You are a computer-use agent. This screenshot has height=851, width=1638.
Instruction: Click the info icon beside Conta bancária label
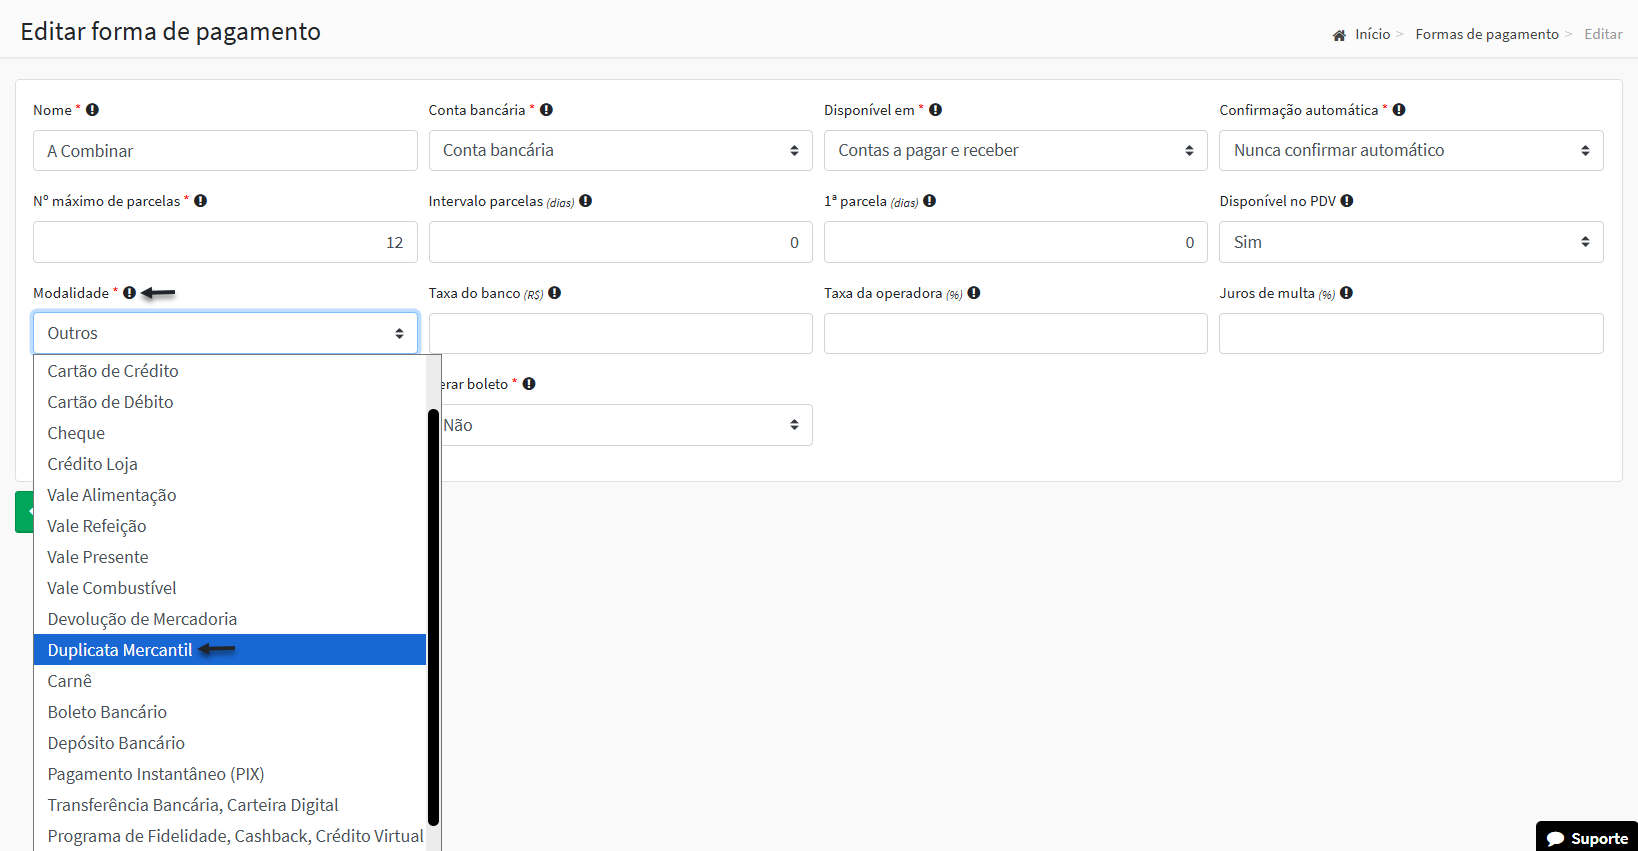click(x=546, y=110)
